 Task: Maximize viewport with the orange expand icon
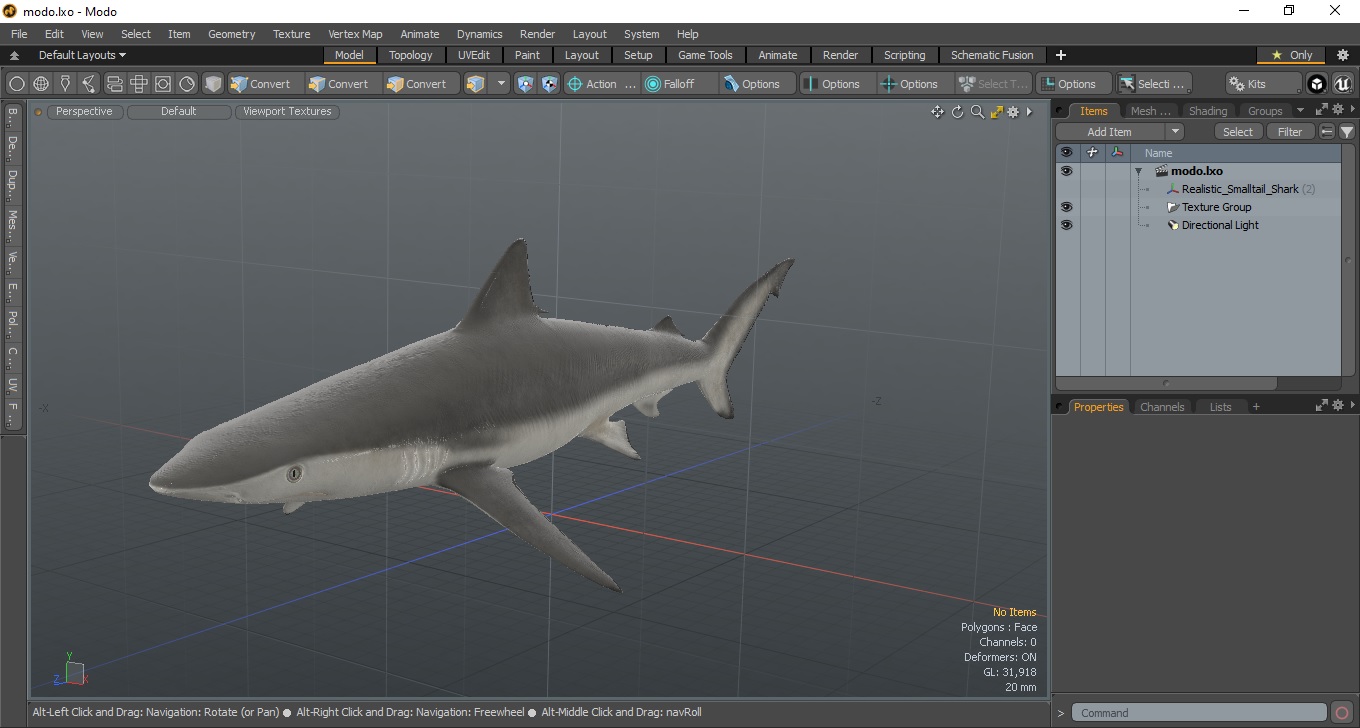(x=996, y=112)
